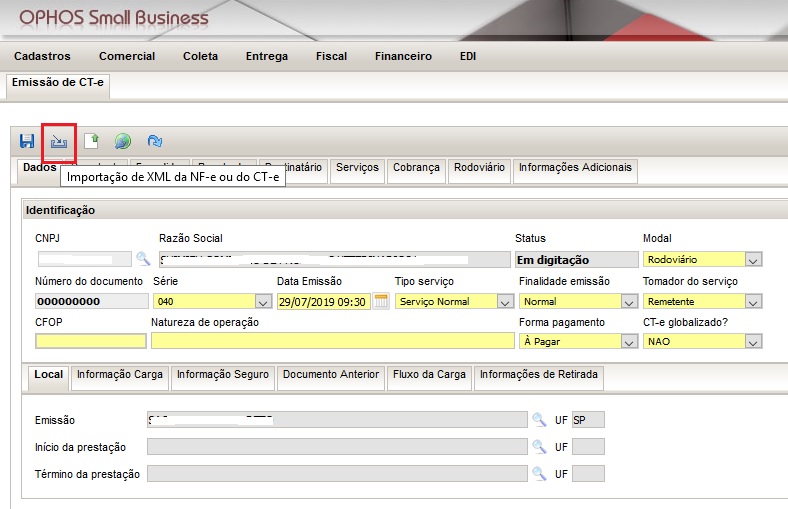Open the EDI menu
The width and height of the screenshot is (788, 509).
(x=468, y=56)
